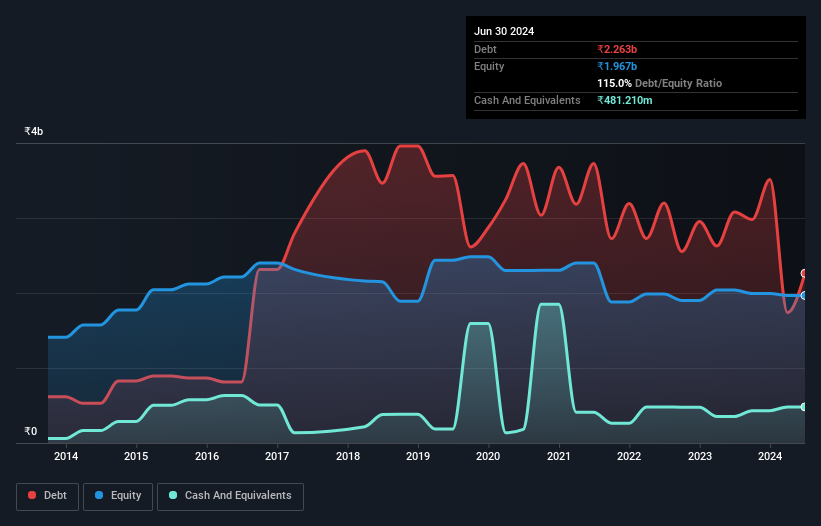Click the Jun 30 2024 tooltip date

tap(504, 31)
